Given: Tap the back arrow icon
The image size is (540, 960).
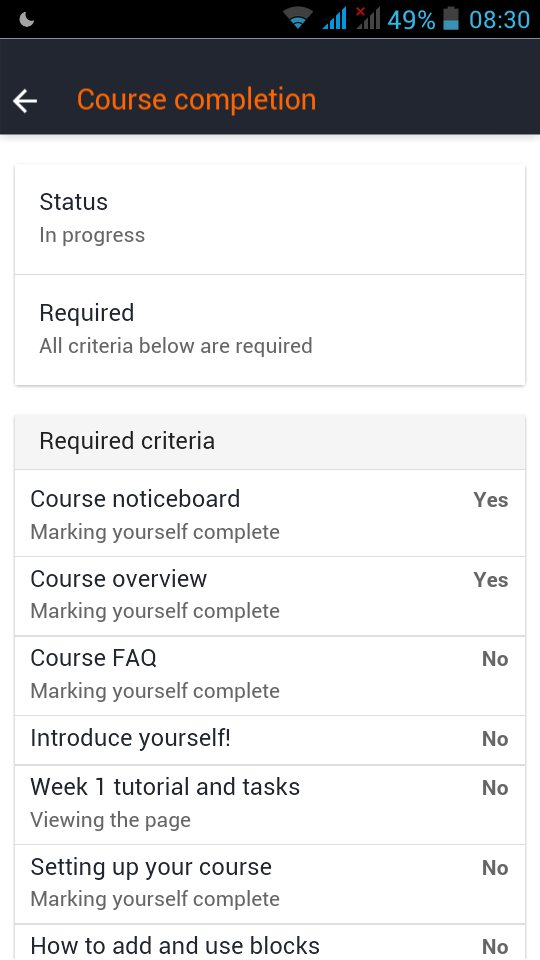Looking at the screenshot, I should tap(25, 100).
